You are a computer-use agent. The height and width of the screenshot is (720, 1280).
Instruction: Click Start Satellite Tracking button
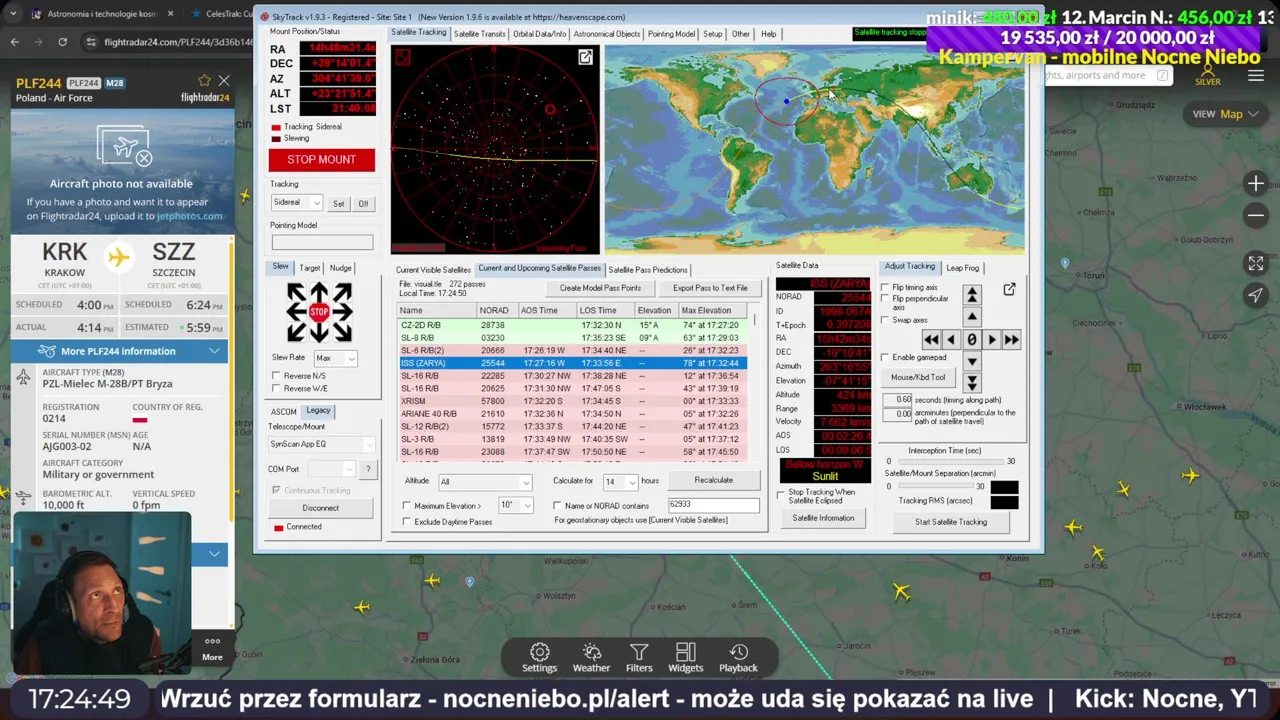[950, 522]
